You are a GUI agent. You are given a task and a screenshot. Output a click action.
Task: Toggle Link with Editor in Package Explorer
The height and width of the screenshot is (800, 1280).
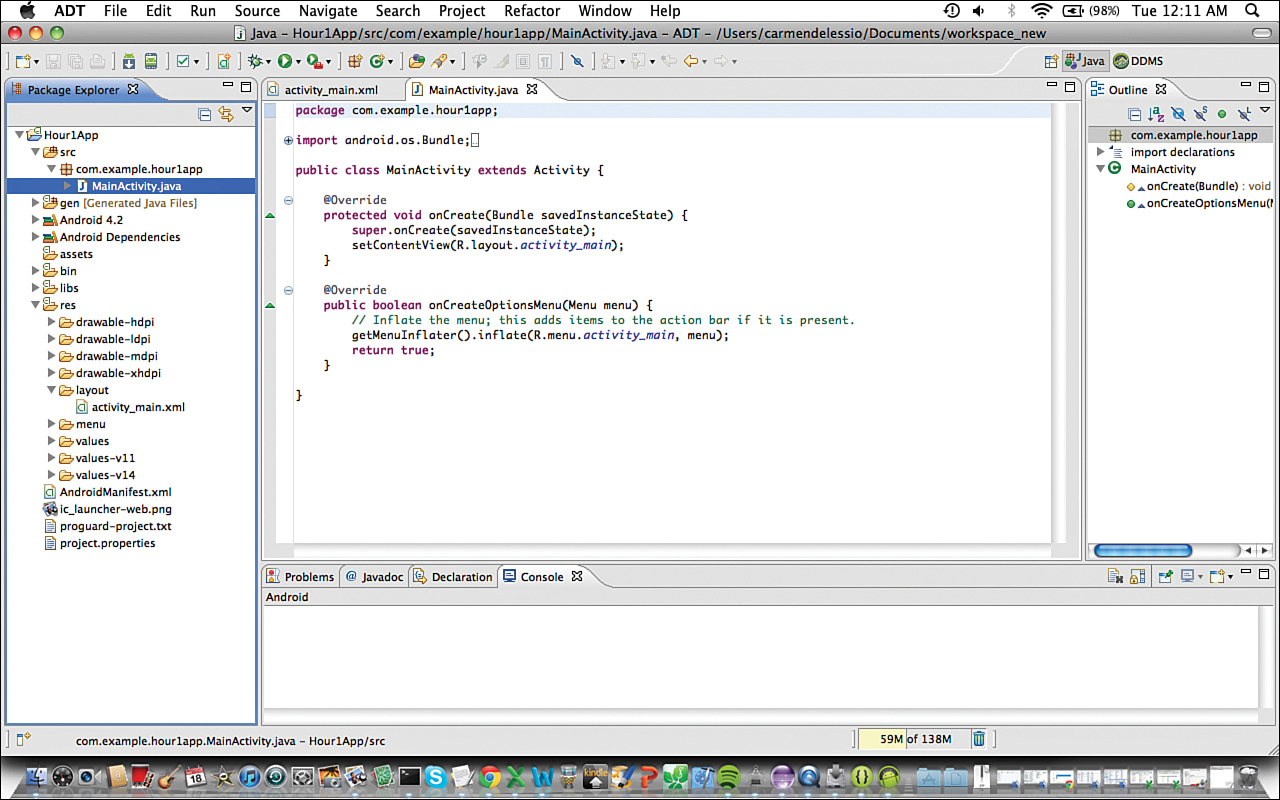click(226, 114)
